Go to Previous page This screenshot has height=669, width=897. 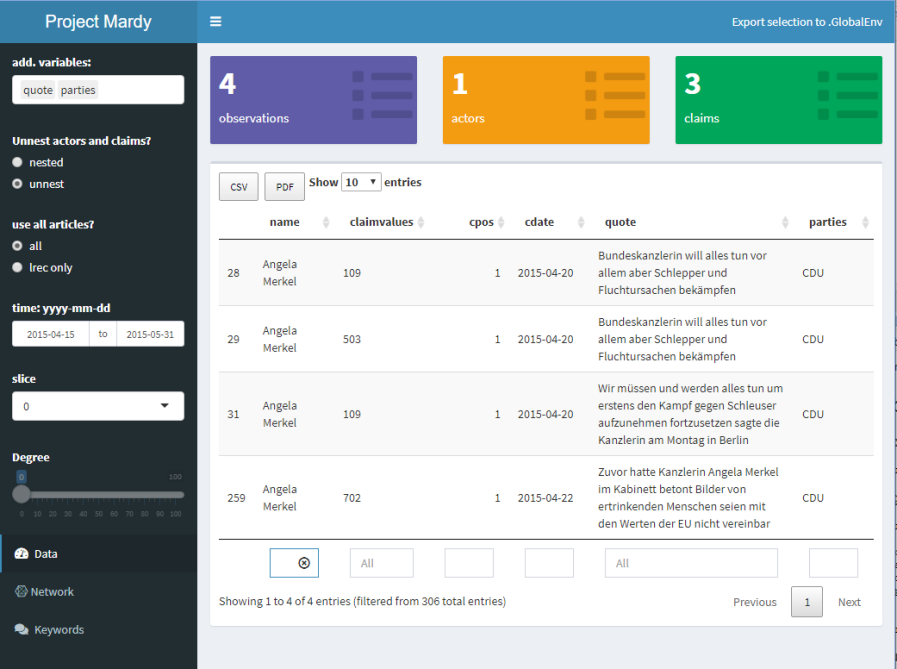click(x=755, y=601)
